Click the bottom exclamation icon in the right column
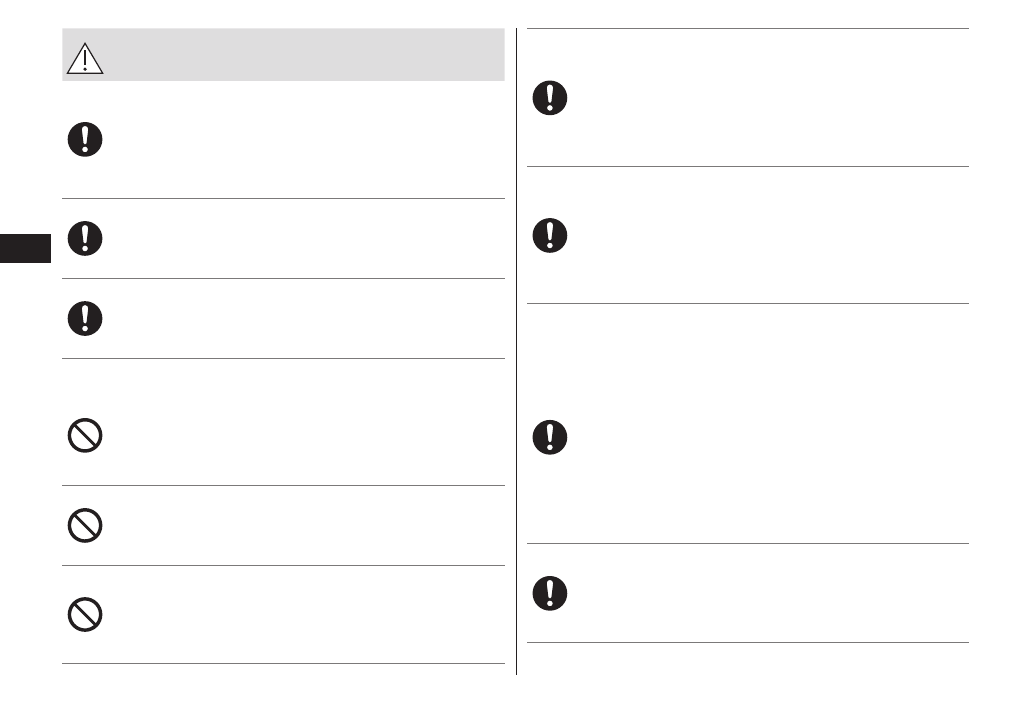 tap(549, 593)
